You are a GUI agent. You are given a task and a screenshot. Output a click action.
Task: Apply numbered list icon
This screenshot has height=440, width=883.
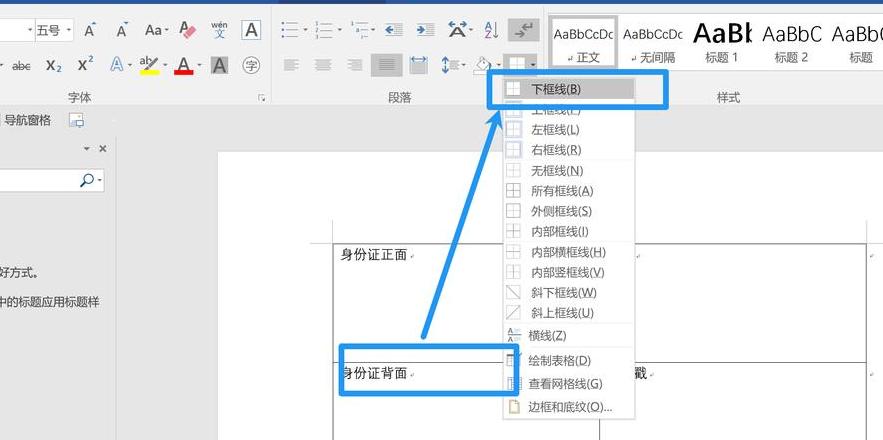(x=324, y=30)
